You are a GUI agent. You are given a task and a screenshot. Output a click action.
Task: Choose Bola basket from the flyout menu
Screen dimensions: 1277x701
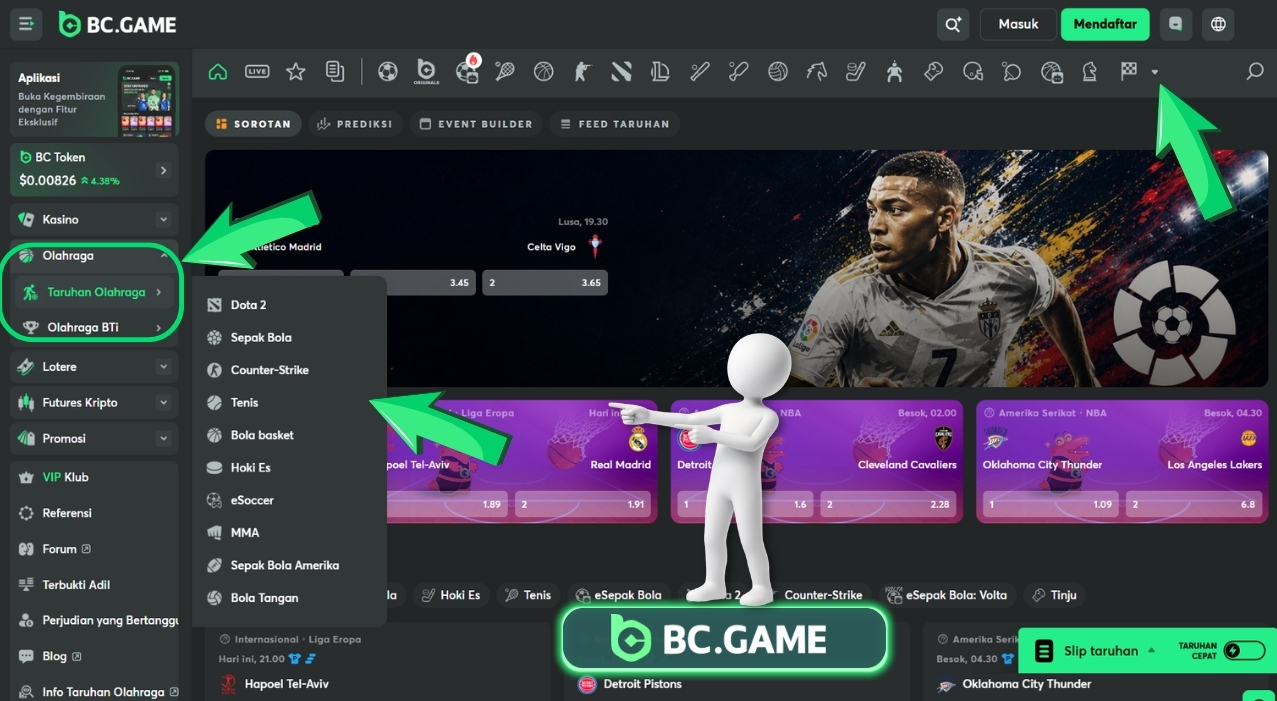click(x=289, y=435)
